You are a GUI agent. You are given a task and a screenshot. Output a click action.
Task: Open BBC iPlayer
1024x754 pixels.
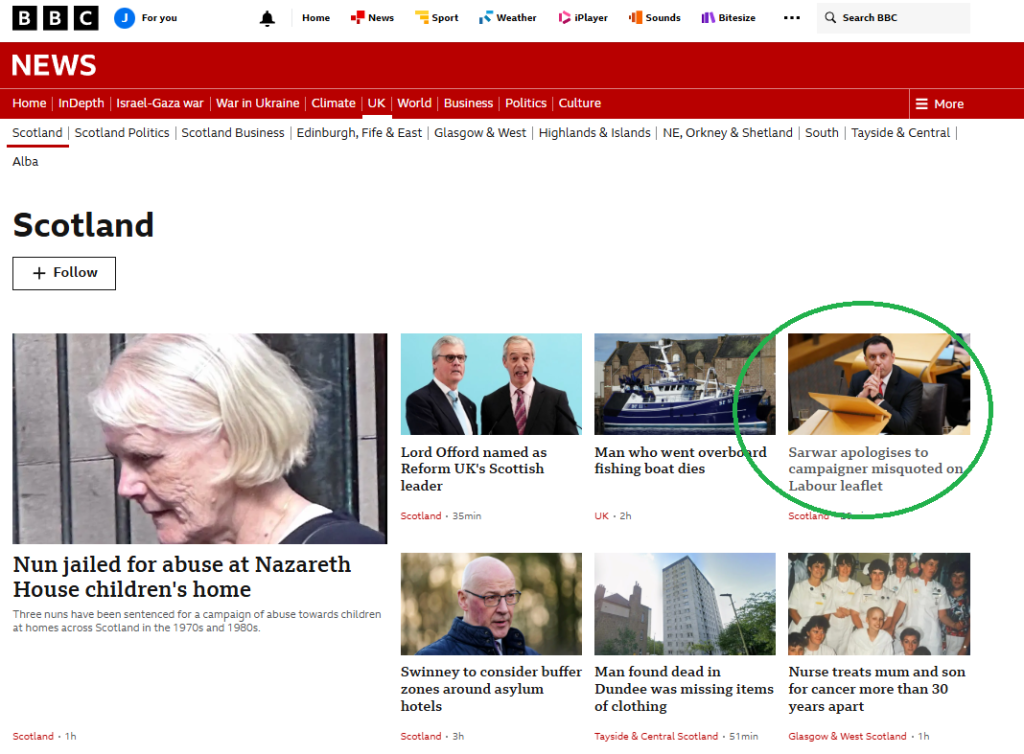tap(582, 18)
